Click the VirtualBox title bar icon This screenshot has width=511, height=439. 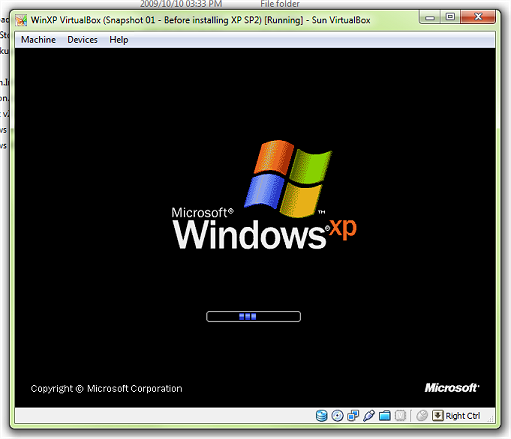tap(21, 20)
